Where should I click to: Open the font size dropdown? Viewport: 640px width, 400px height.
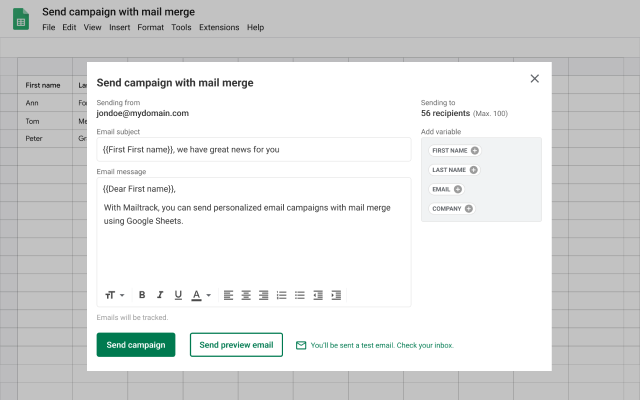[115, 295]
